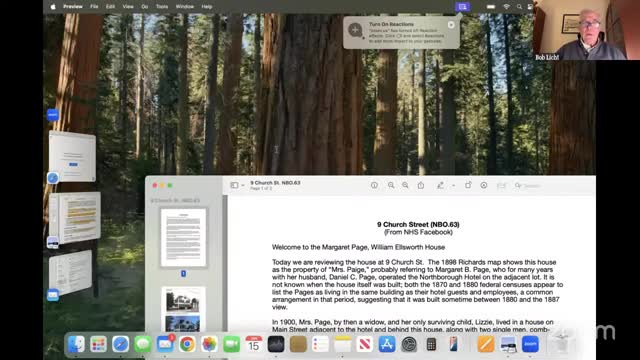This screenshot has height=360, width=640.
Task: Switch to the Mail Stage Manager window
Action: point(70,272)
